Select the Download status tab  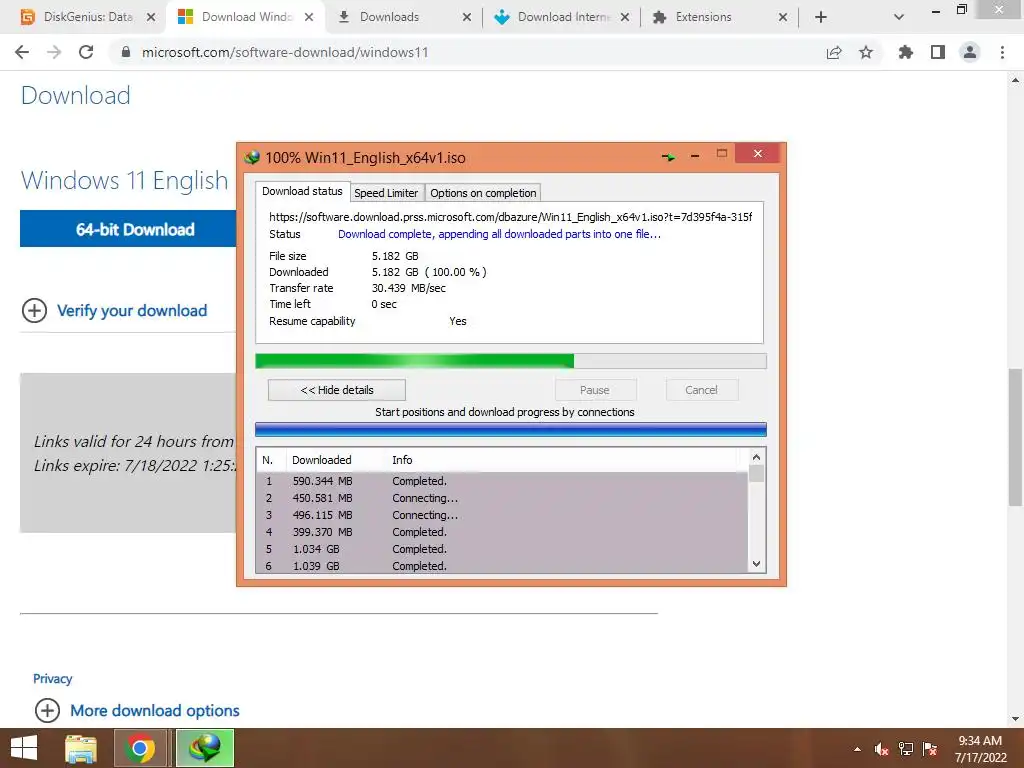pyautogui.click(x=302, y=191)
